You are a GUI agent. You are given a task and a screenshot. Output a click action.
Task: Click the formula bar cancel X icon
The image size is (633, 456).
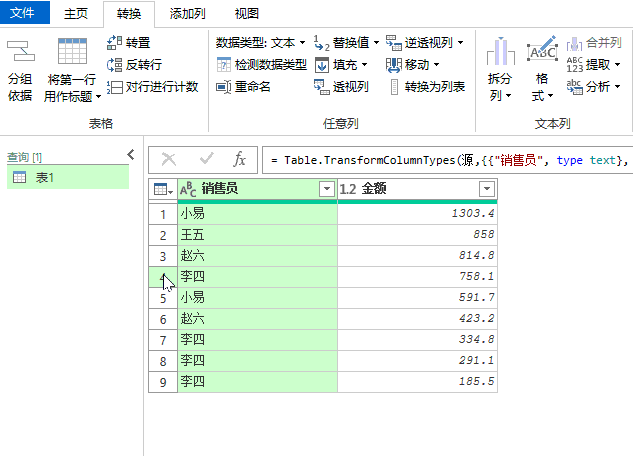pos(169,159)
